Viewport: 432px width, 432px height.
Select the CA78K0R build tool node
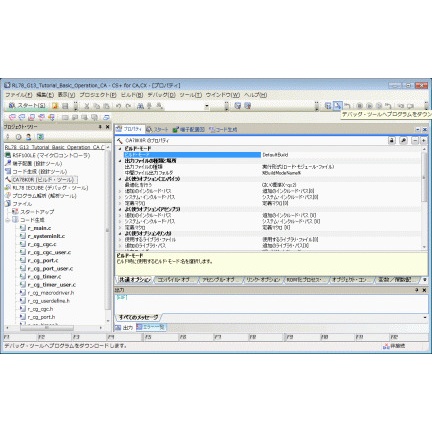(43, 180)
